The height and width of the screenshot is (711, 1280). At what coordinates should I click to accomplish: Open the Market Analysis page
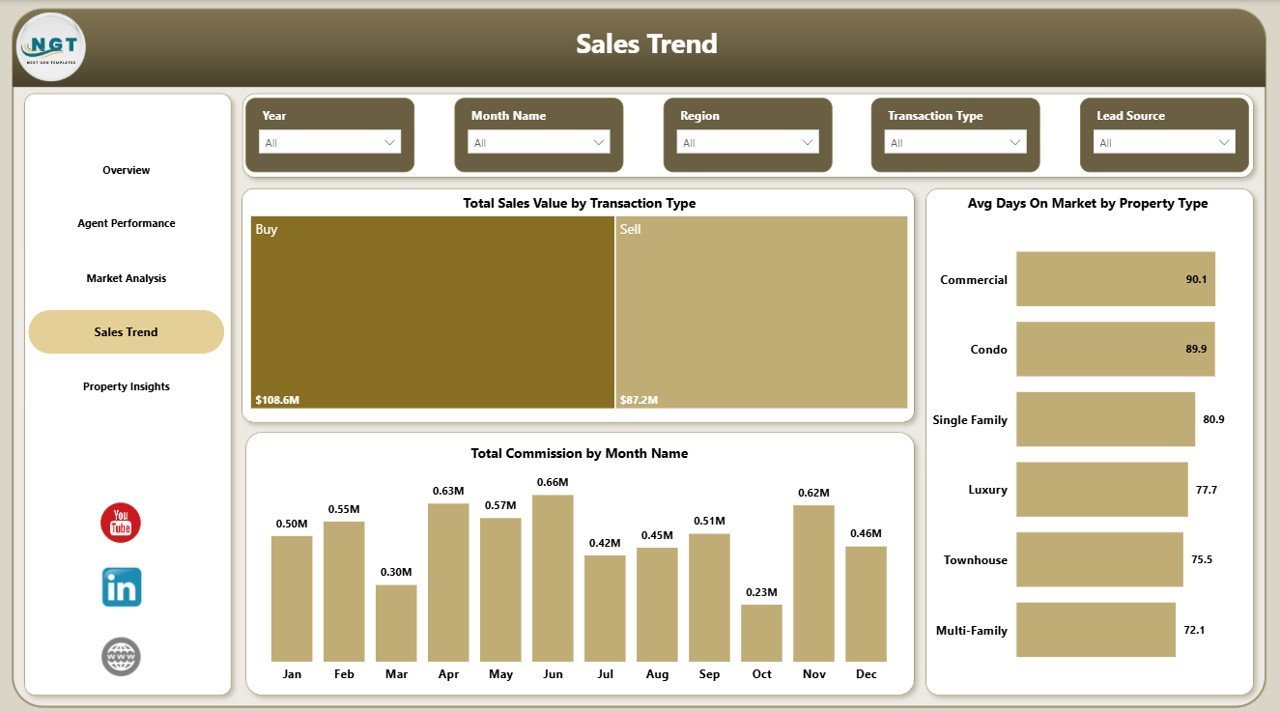tap(126, 278)
